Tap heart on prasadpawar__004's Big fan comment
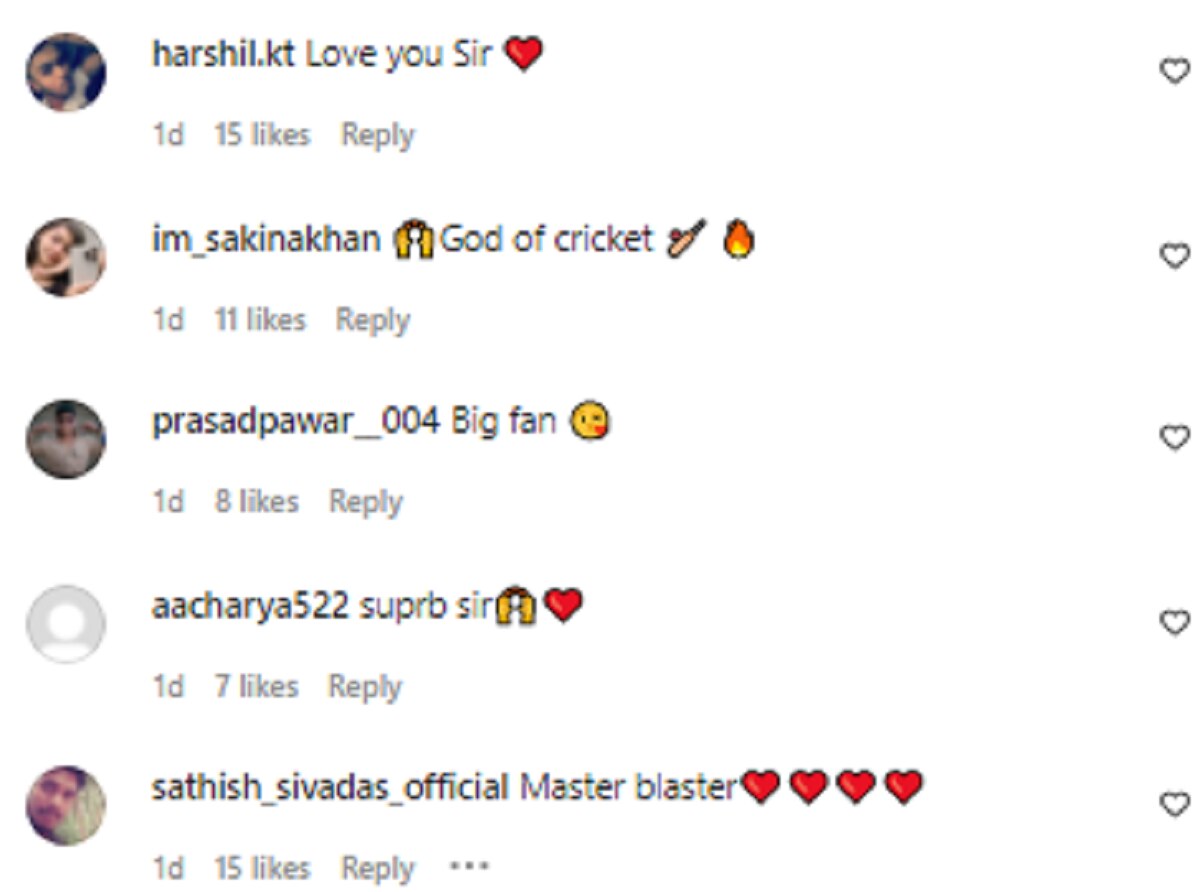 [x=1172, y=438]
